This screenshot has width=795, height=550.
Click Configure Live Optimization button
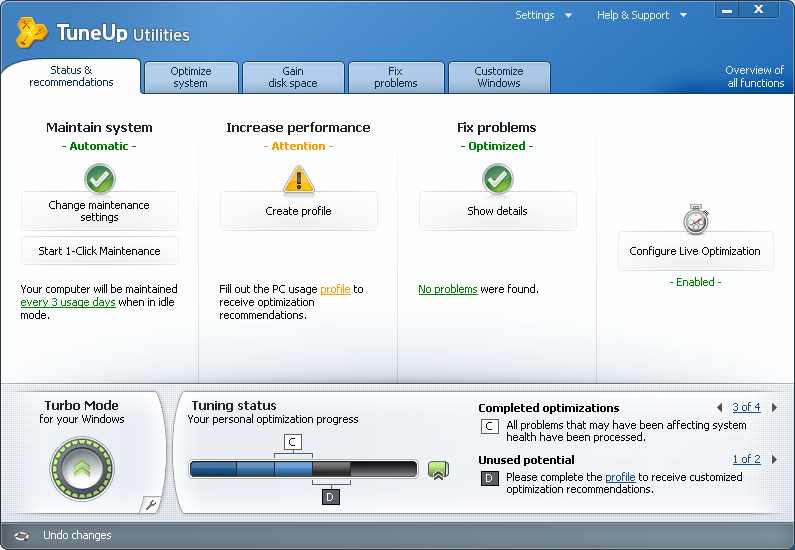695,251
